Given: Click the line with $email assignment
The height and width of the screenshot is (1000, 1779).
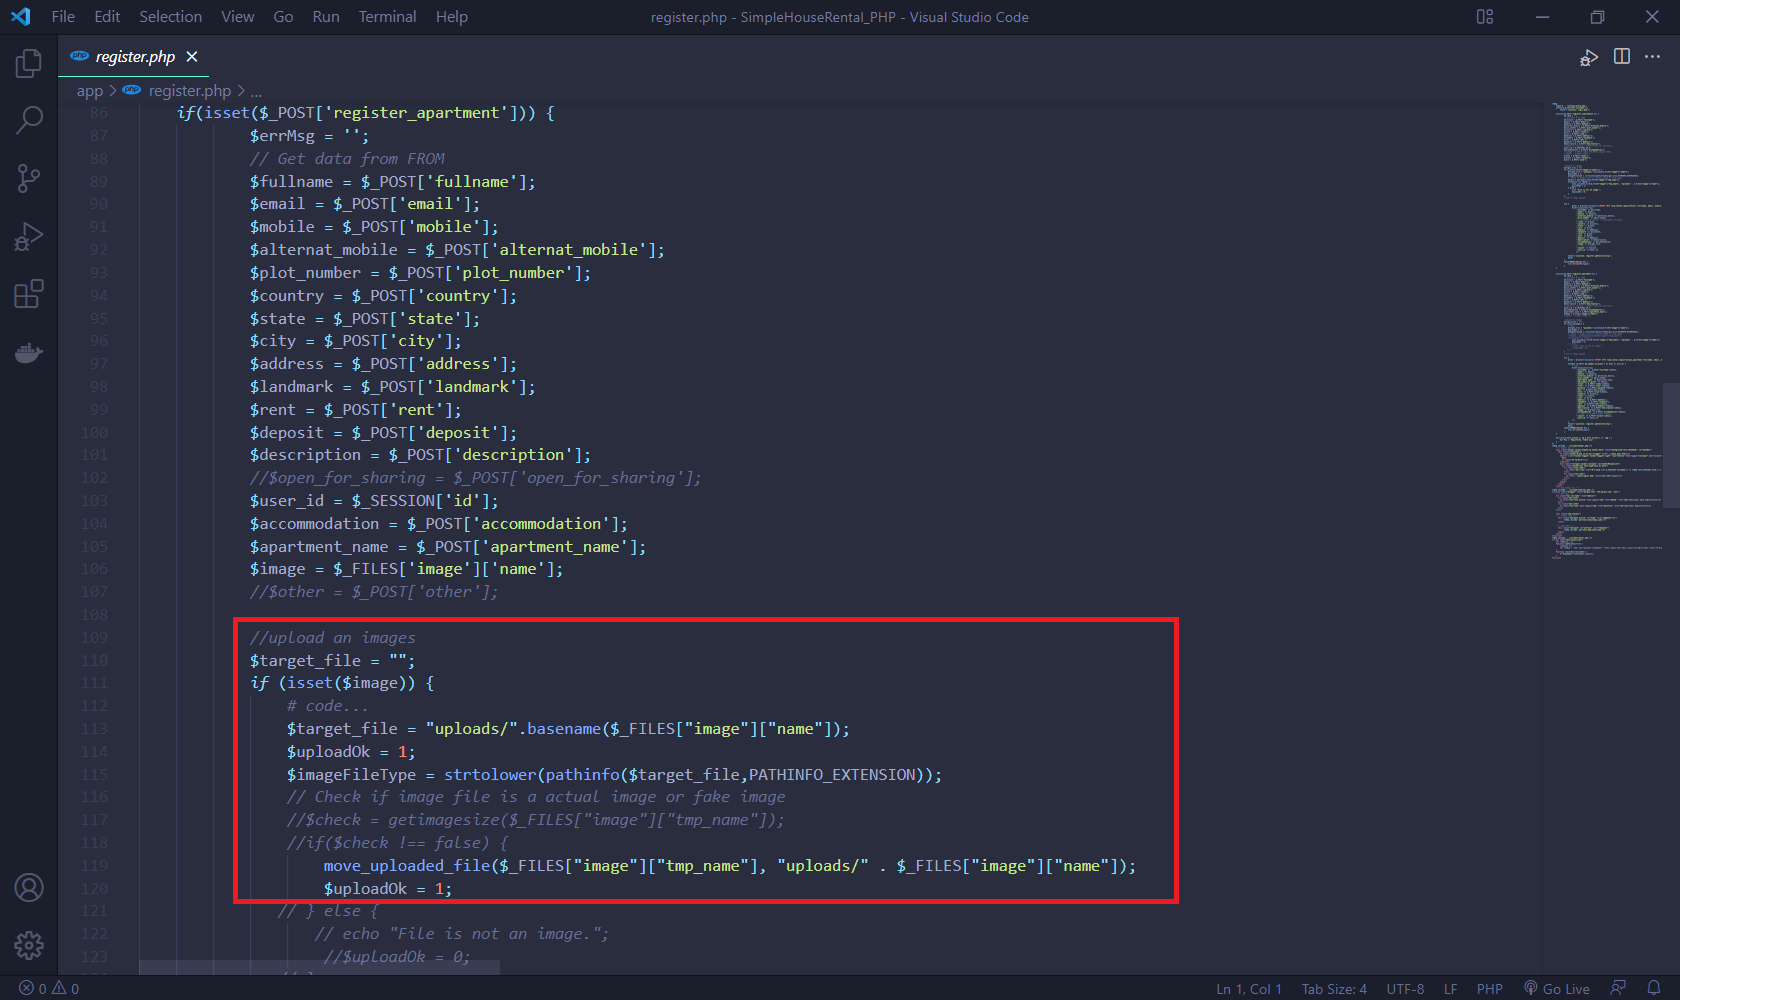Looking at the screenshot, I should tap(364, 204).
